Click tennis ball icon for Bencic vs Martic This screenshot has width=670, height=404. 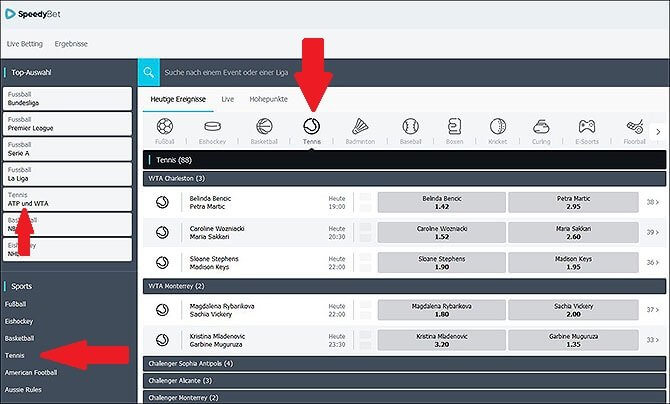point(162,202)
